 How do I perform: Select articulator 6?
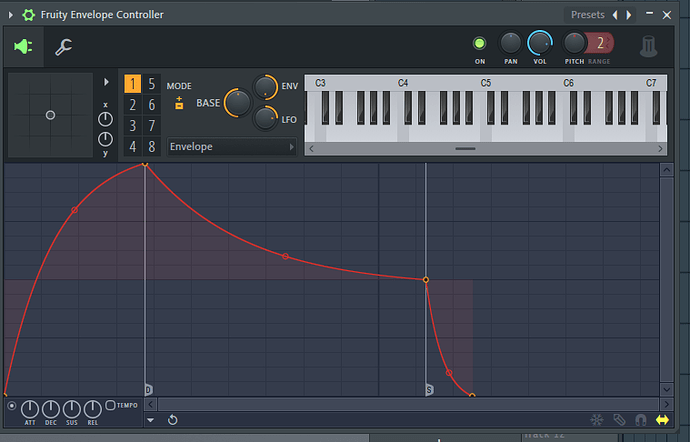point(152,105)
